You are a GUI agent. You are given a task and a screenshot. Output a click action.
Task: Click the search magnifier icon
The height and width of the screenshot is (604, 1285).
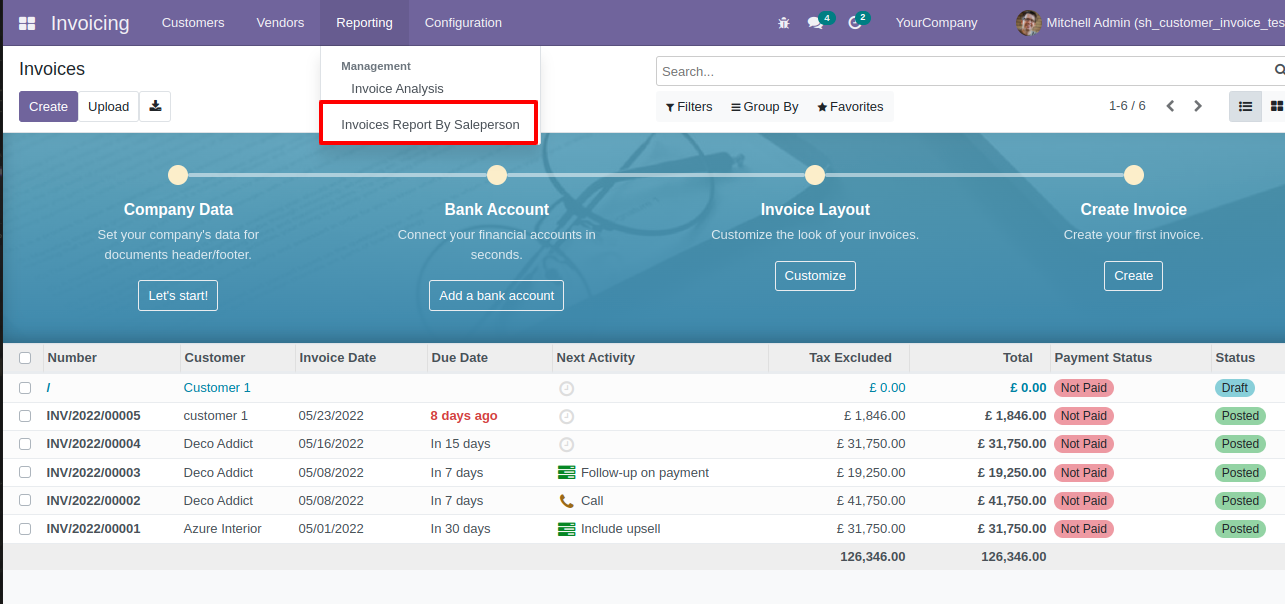[1279, 71]
